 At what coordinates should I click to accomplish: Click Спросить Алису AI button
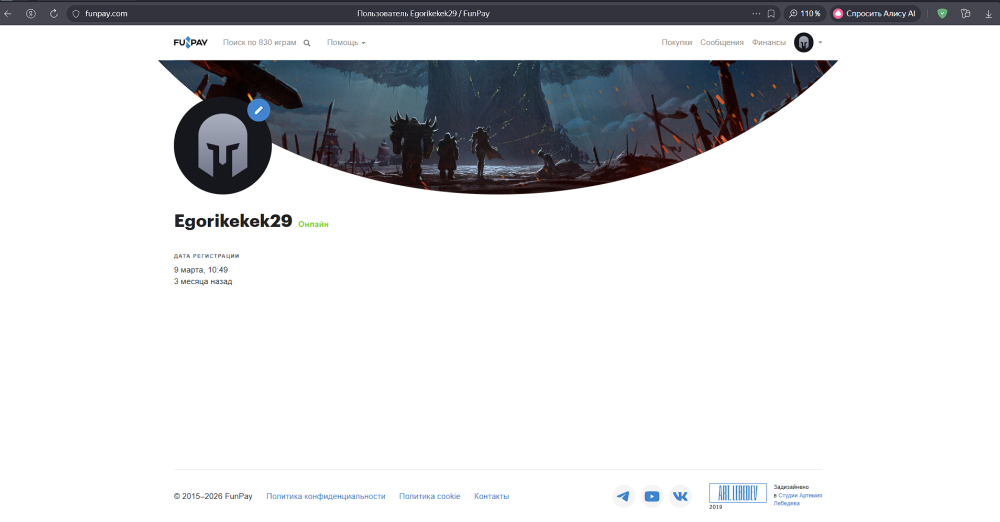pos(875,13)
